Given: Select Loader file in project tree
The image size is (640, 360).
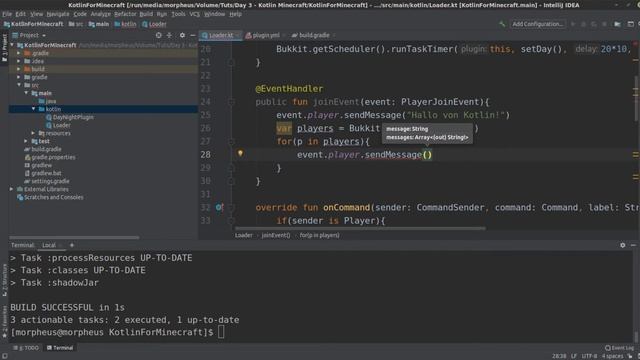Looking at the screenshot, I should [x=58, y=125].
